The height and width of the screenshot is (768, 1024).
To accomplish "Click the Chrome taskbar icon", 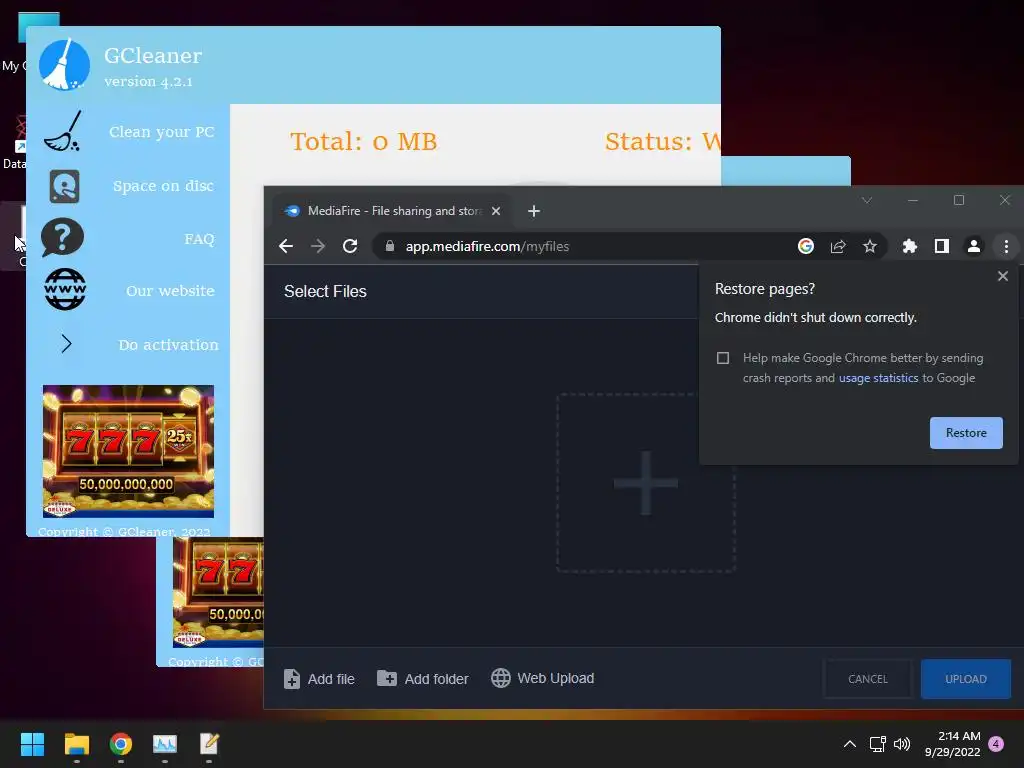I will point(121,744).
